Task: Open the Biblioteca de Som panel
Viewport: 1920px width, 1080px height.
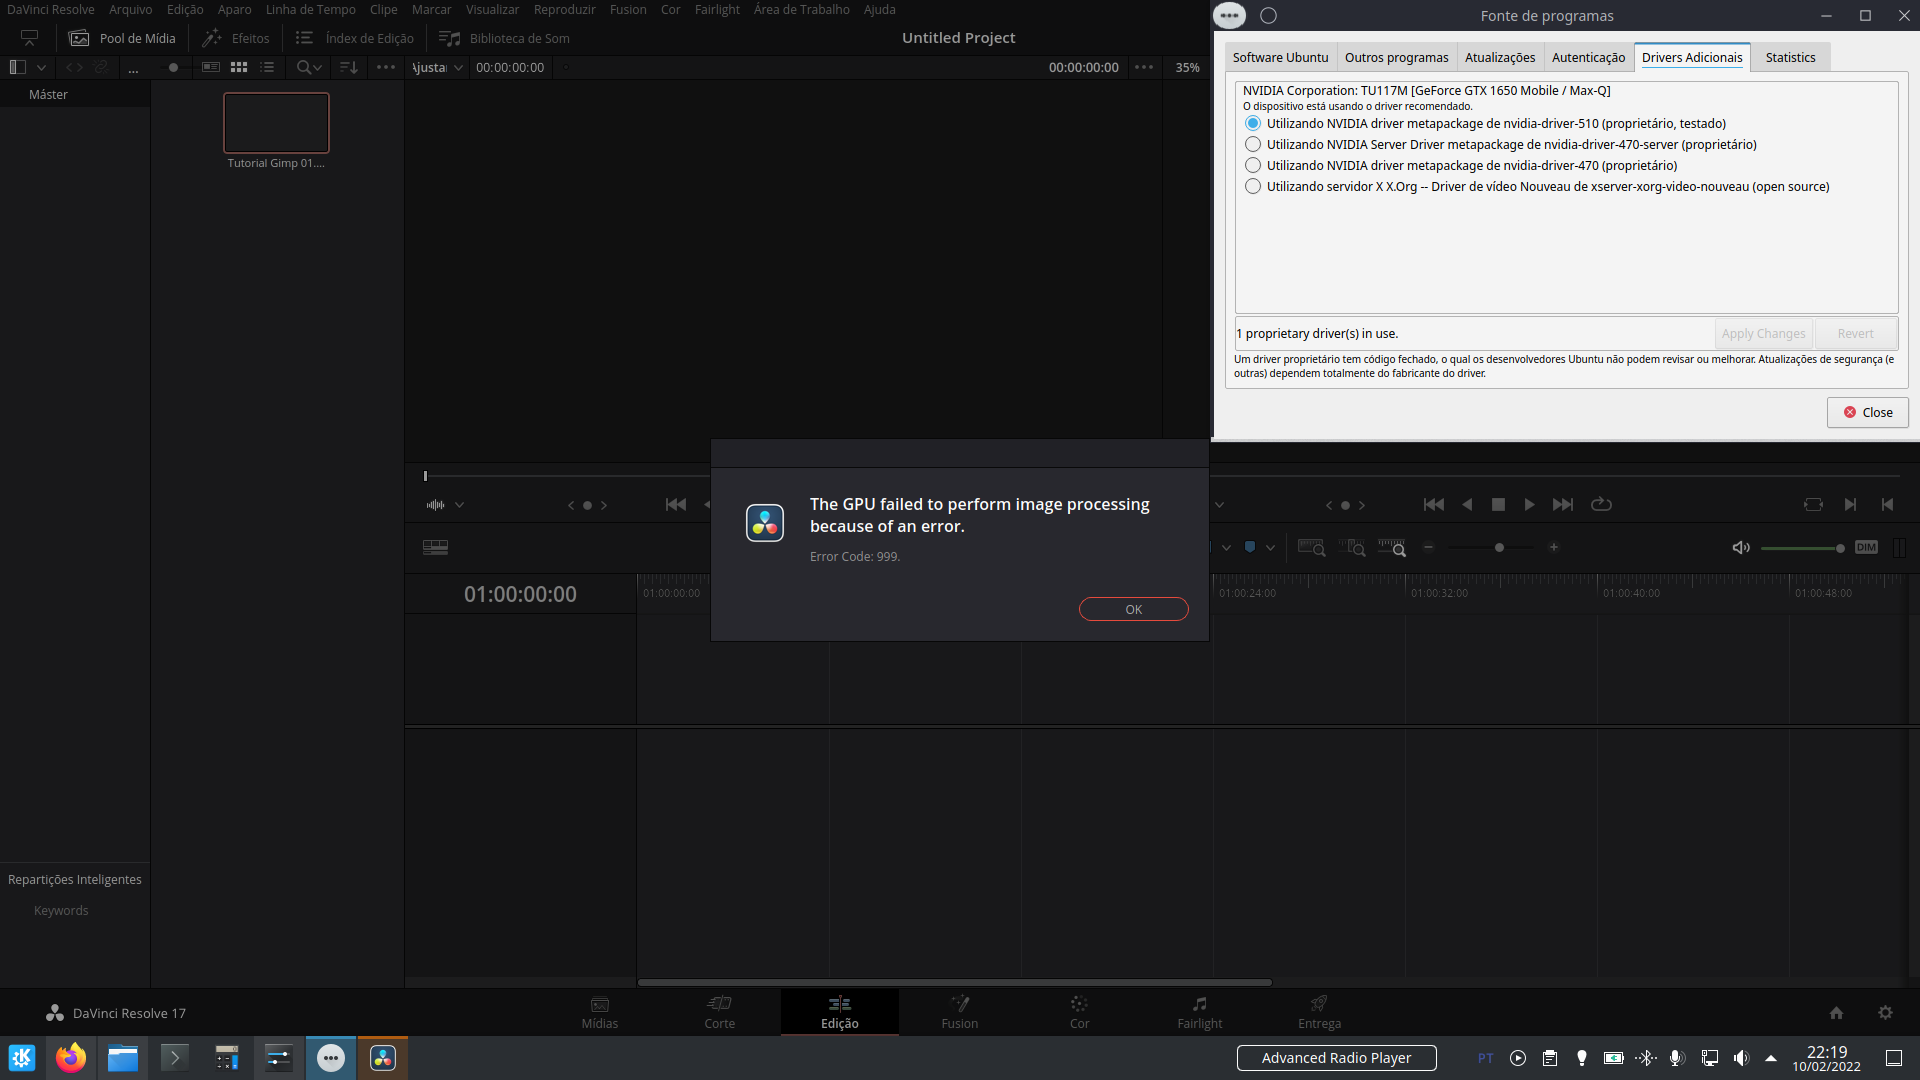Action: [505, 38]
